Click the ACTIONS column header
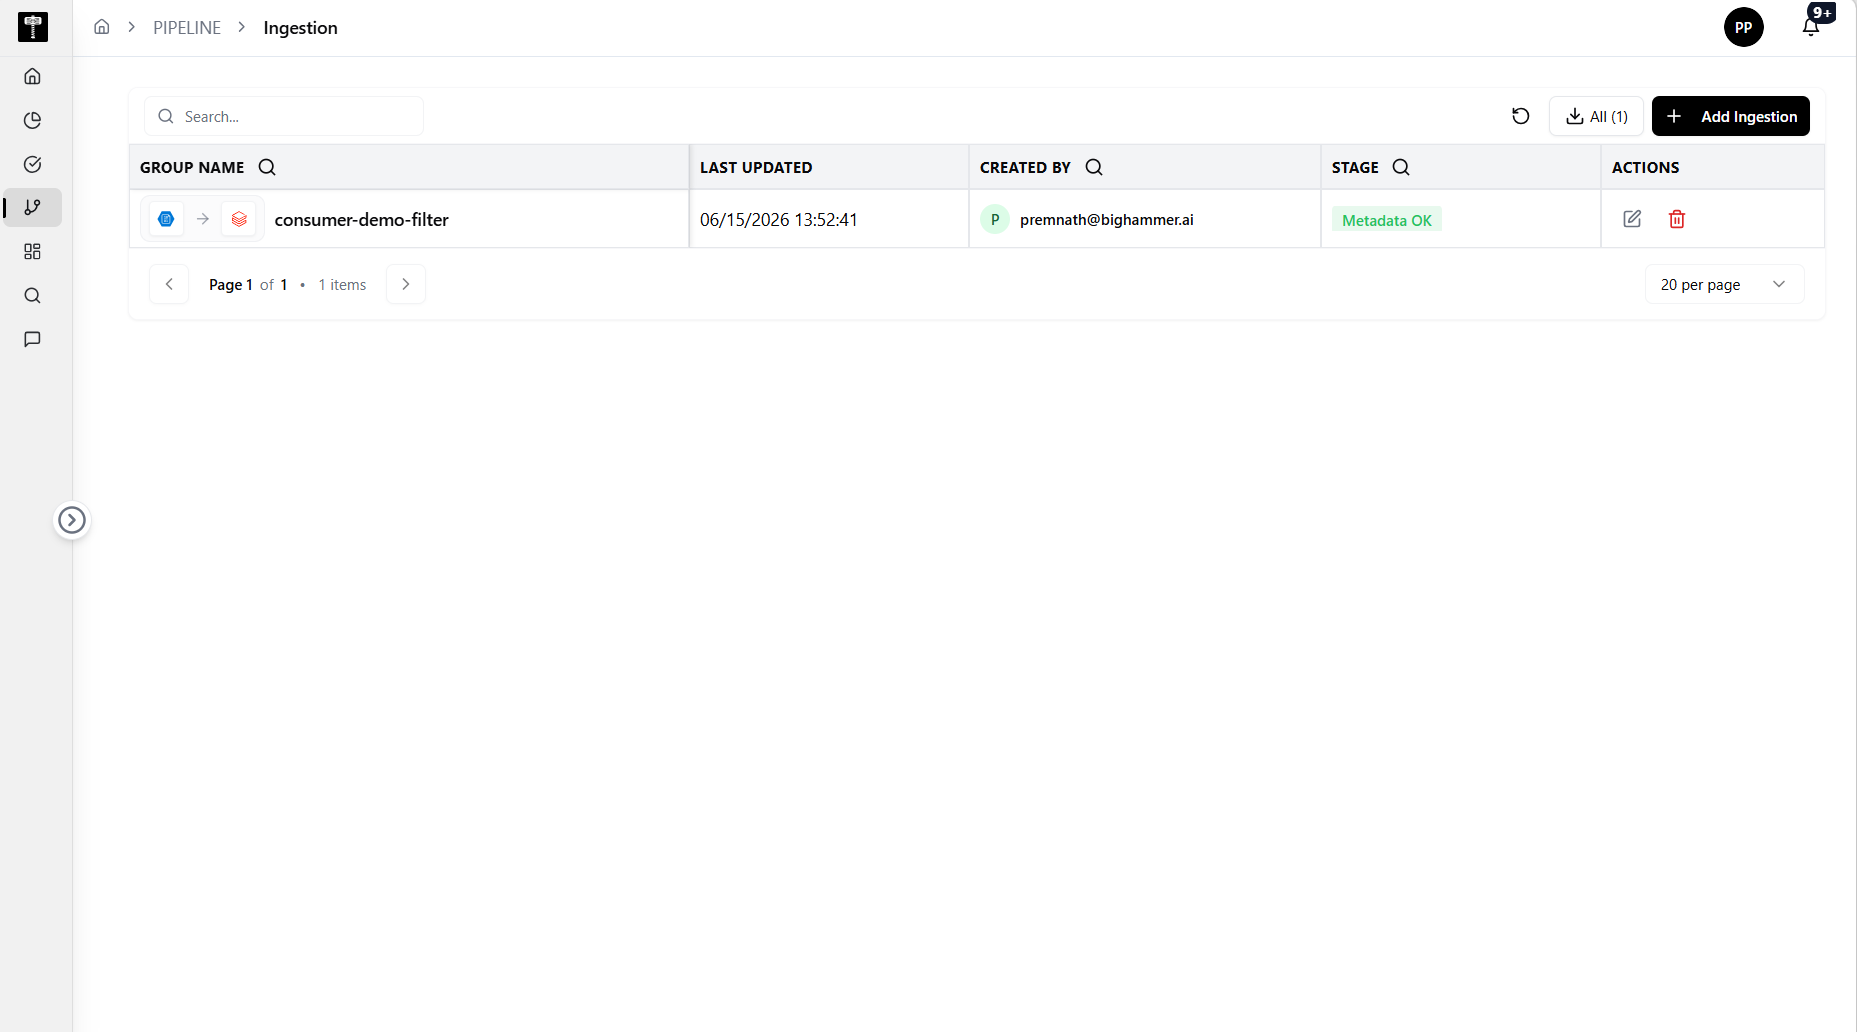Screen dimensions: 1857x1032 tap(1645, 168)
